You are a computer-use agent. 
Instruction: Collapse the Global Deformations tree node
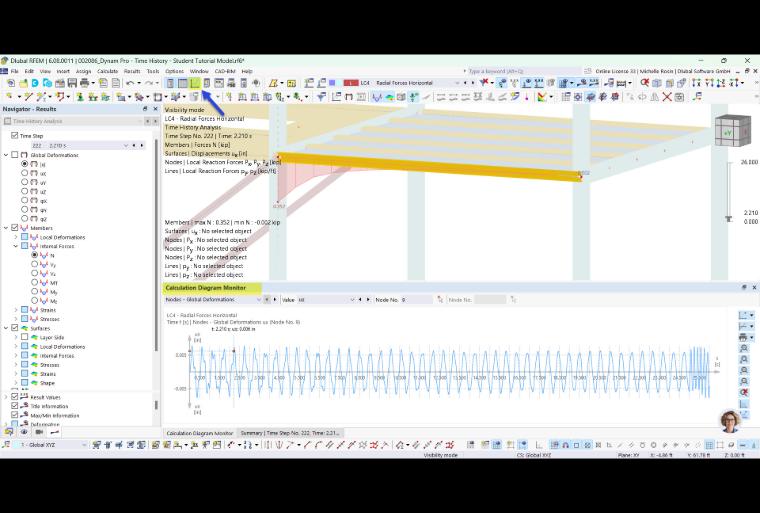pos(6,155)
